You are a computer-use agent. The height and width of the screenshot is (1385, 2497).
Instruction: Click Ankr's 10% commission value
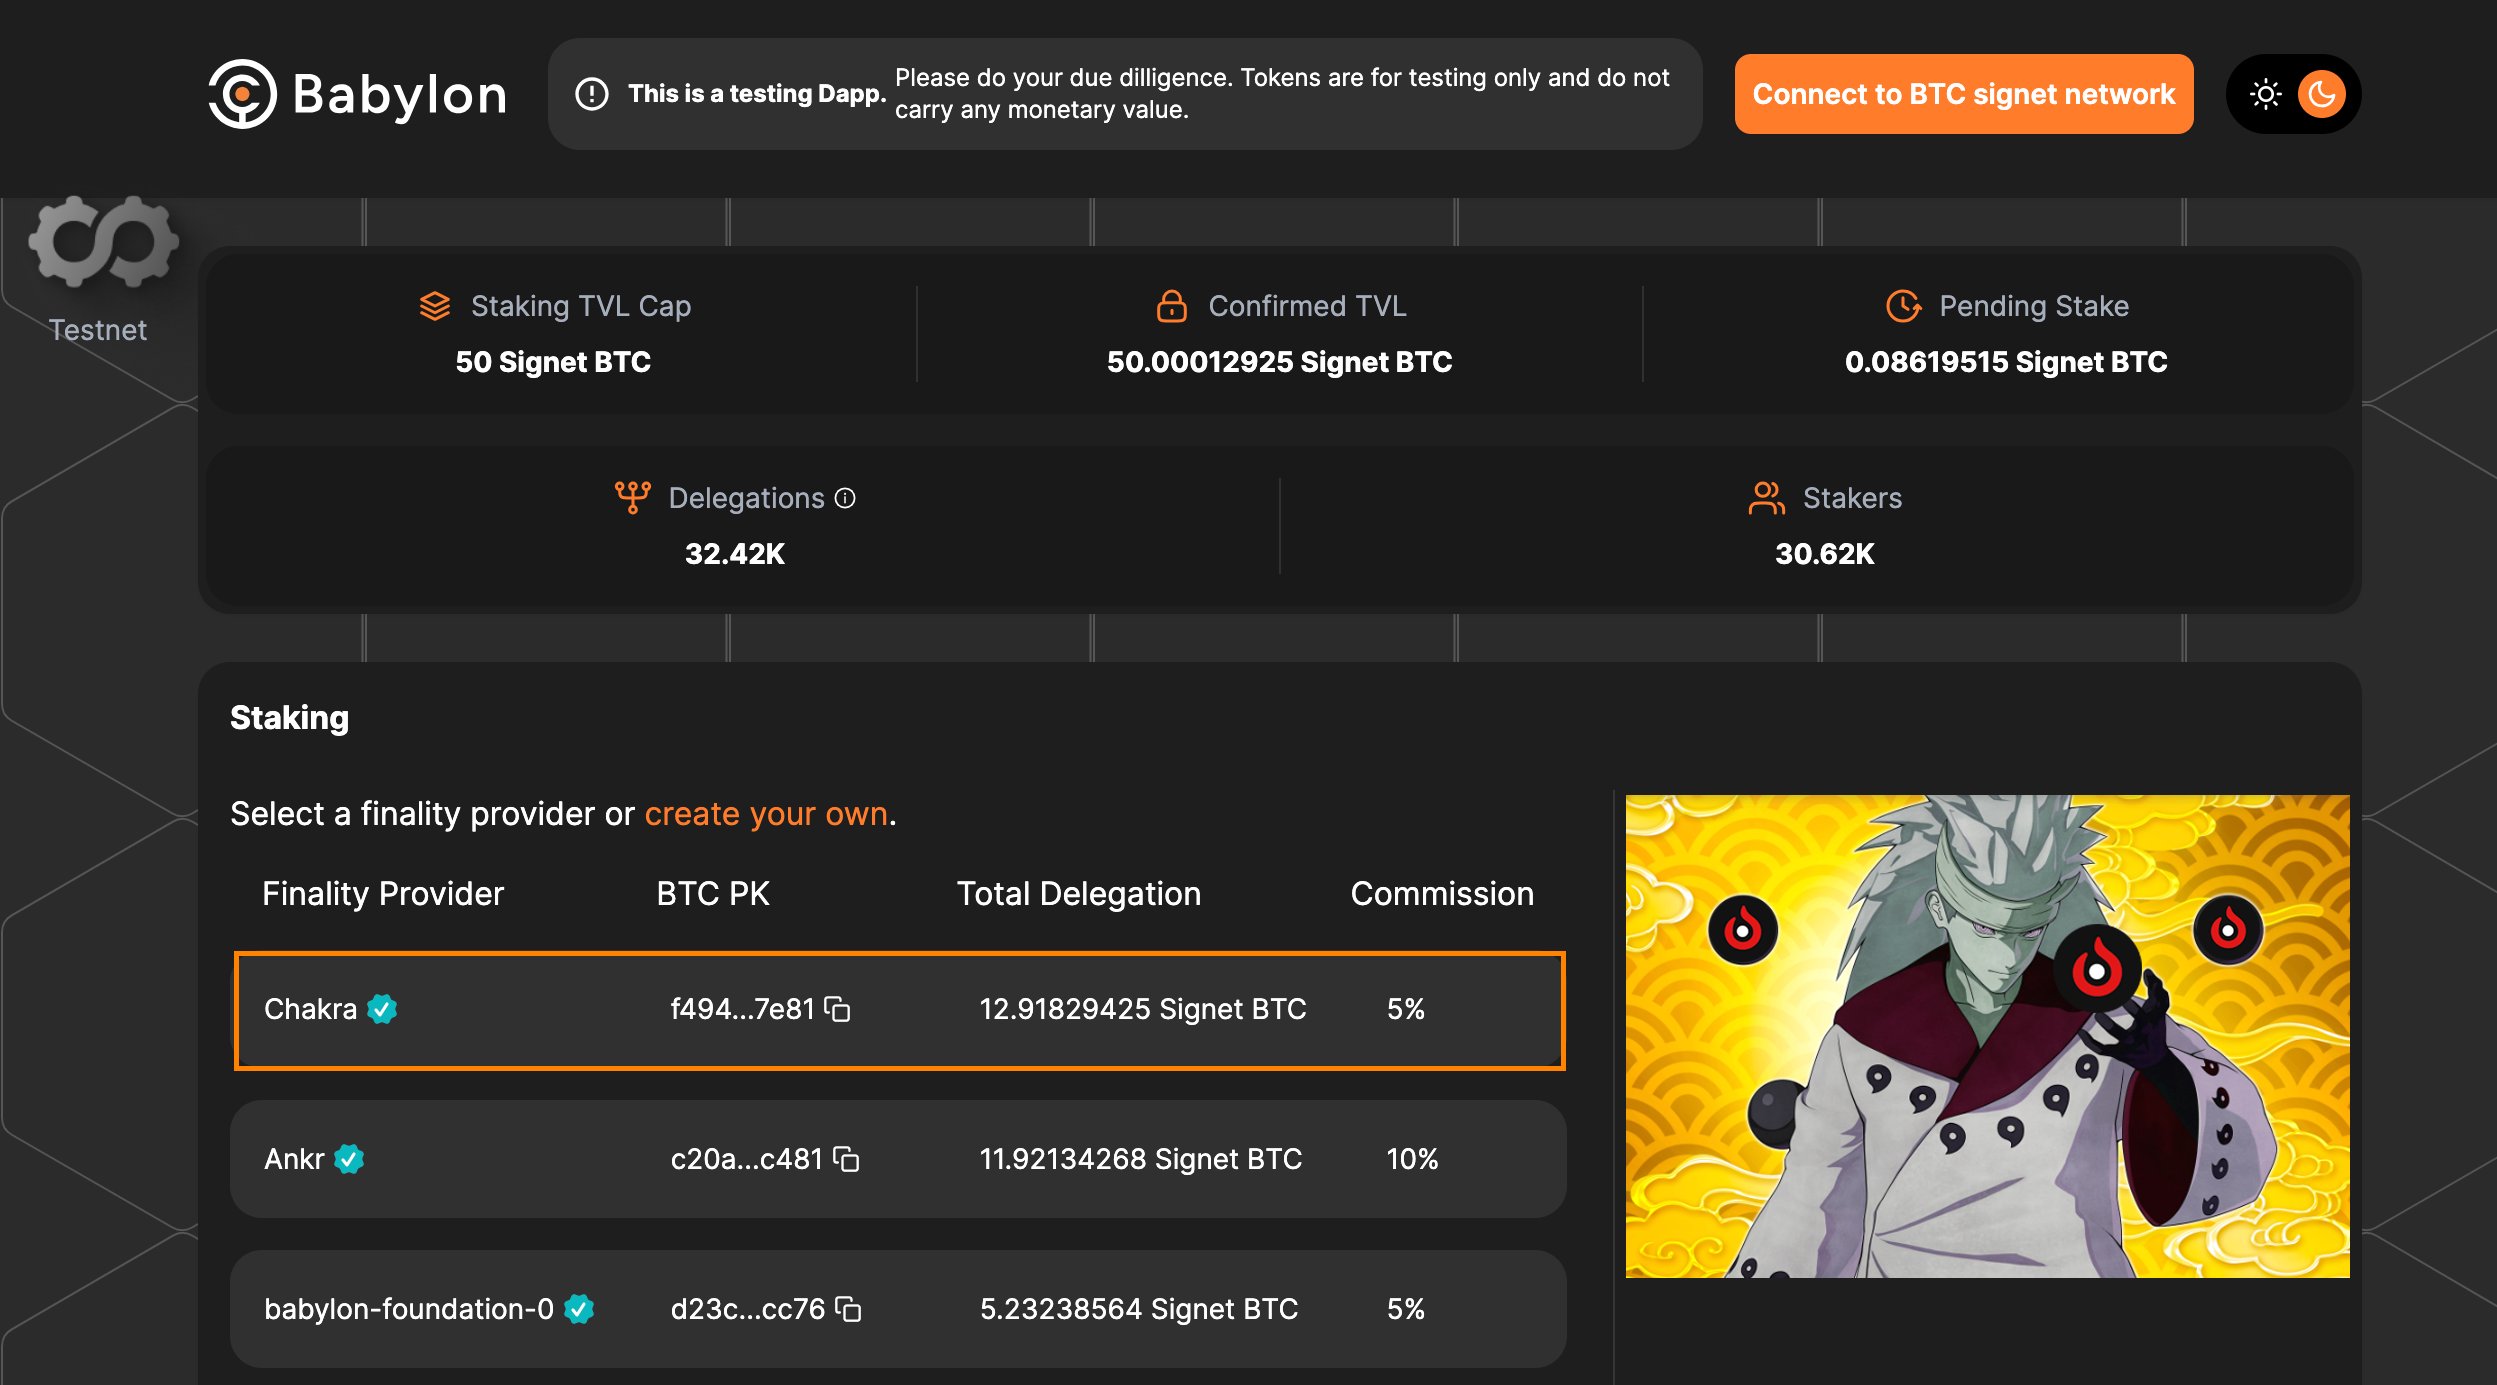pyautogui.click(x=1412, y=1159)
